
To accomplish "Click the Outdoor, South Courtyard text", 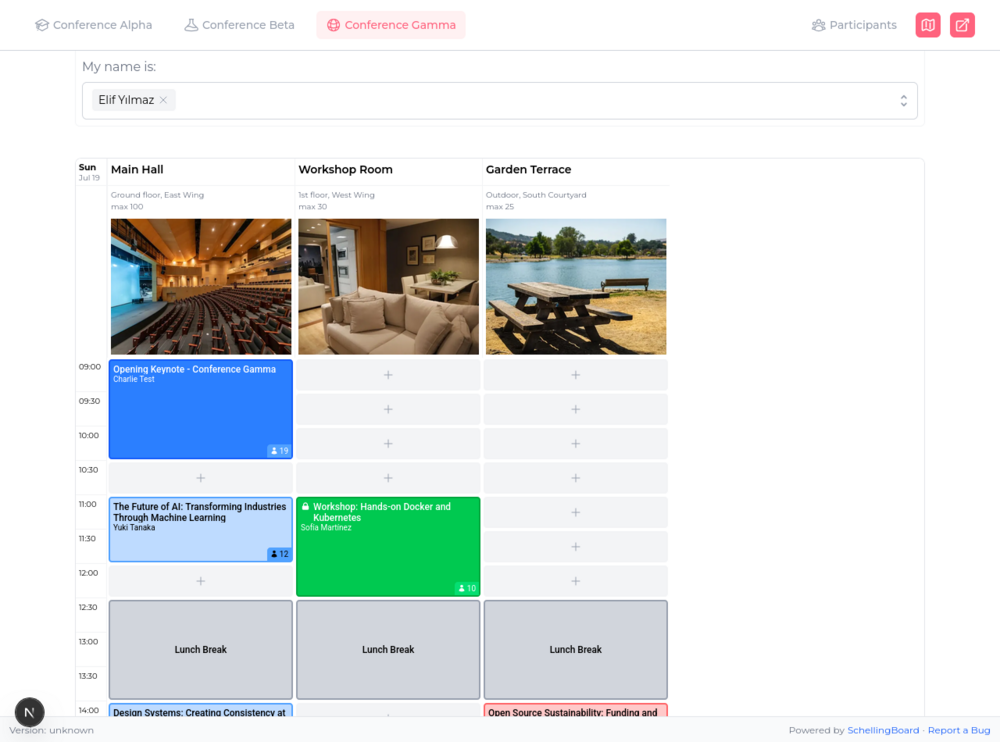I will 536,195.
